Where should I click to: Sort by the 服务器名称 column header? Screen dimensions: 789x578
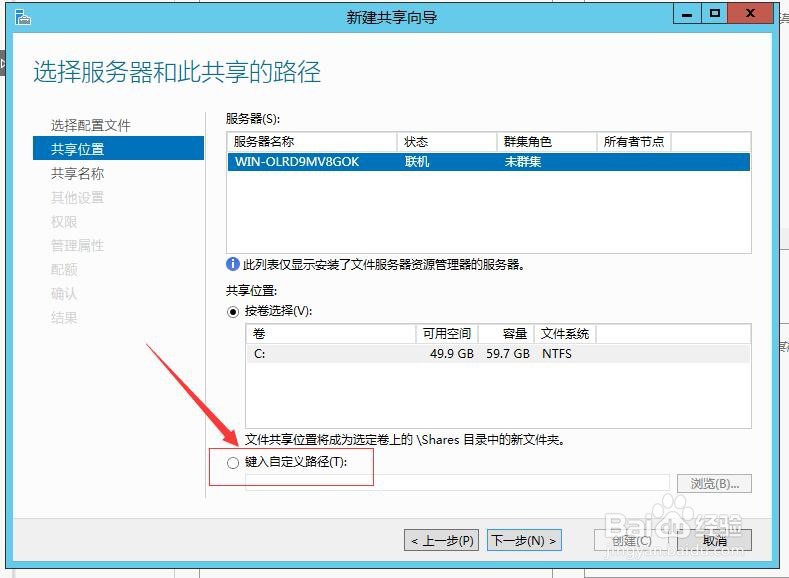[x=312, y=142]
